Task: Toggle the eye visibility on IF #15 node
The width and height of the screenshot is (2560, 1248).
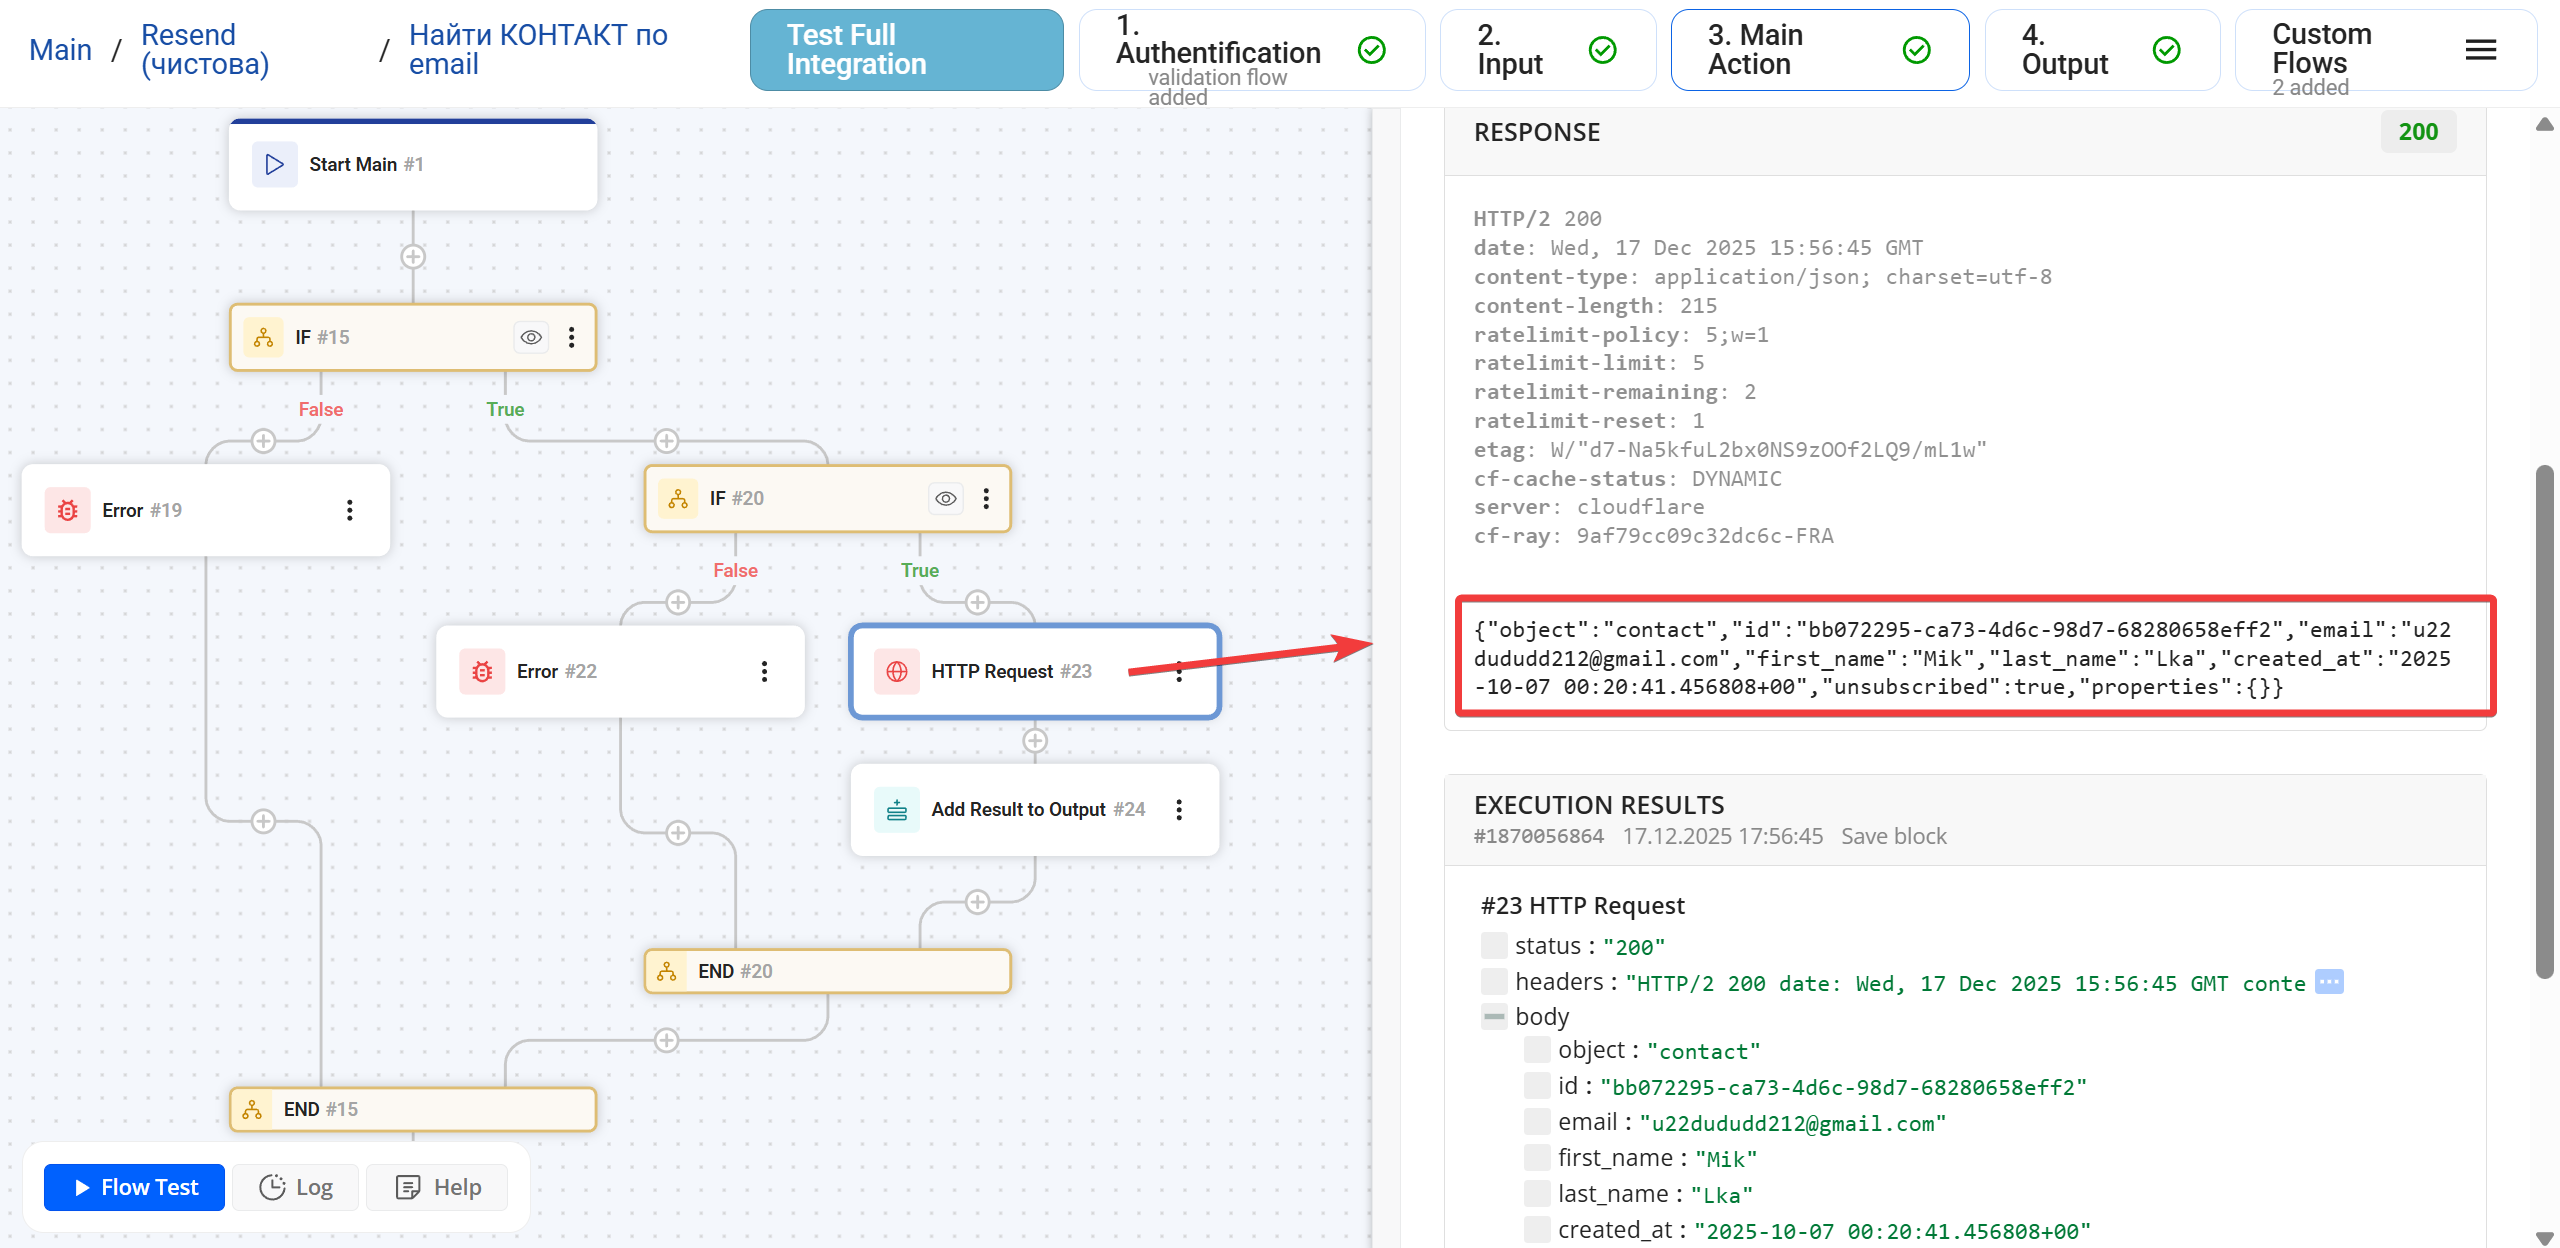Action: (530, 337)
